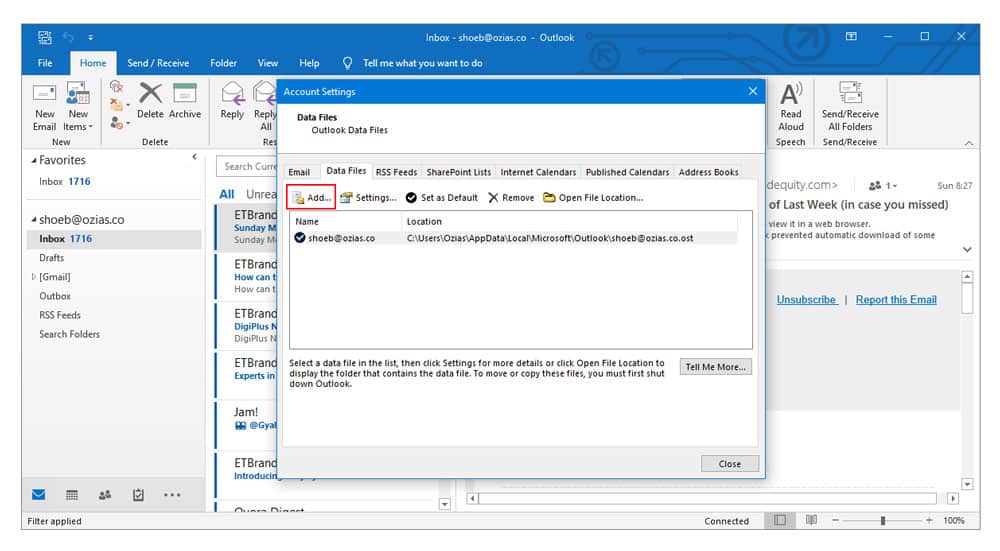Click Open File Location

[x=593, y=198]
